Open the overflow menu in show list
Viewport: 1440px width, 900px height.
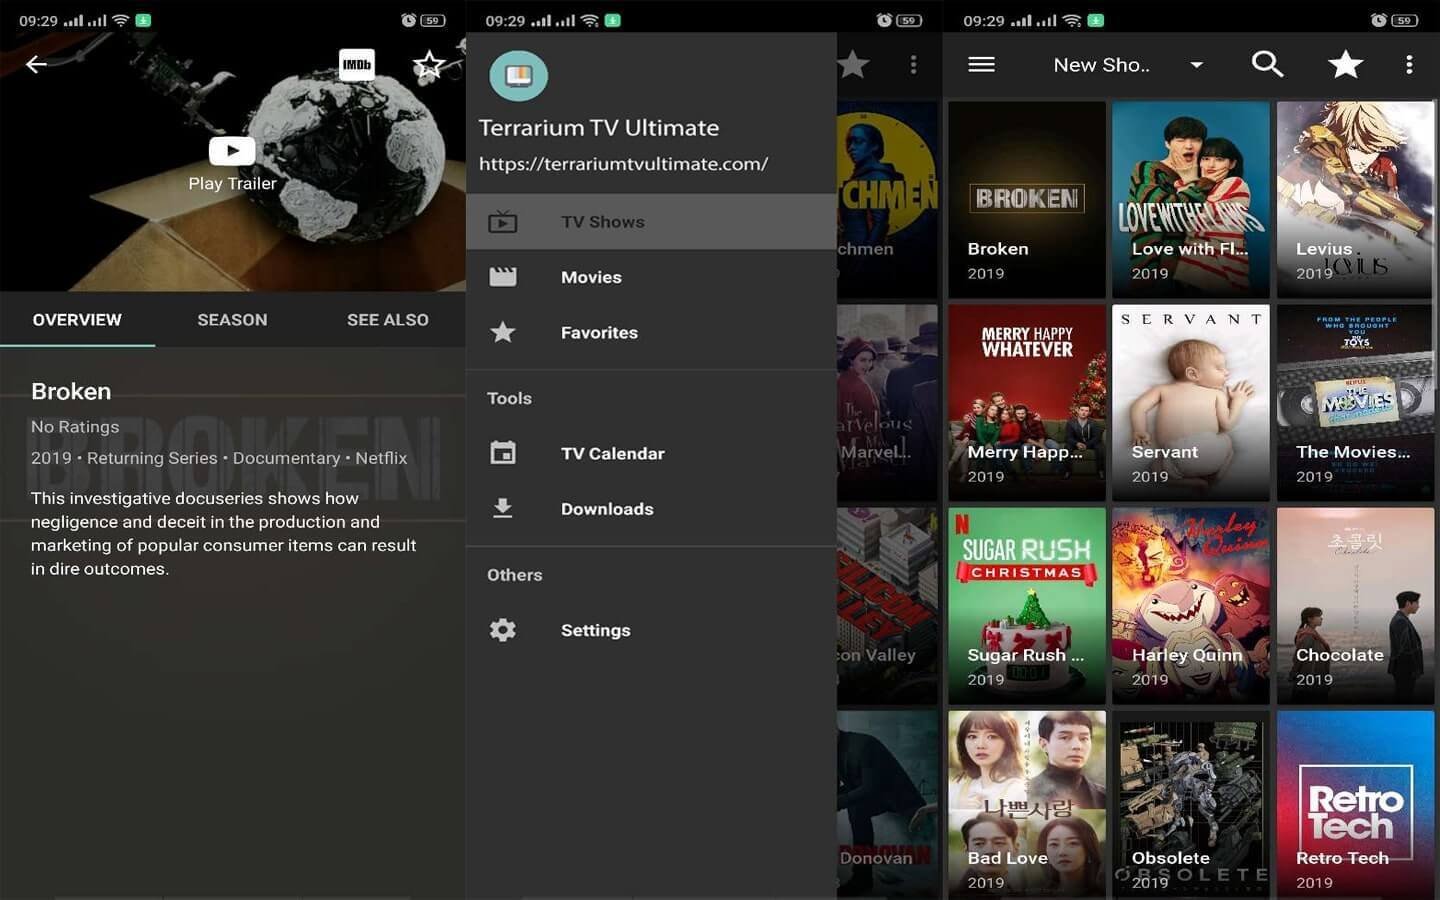point(1409,65)
